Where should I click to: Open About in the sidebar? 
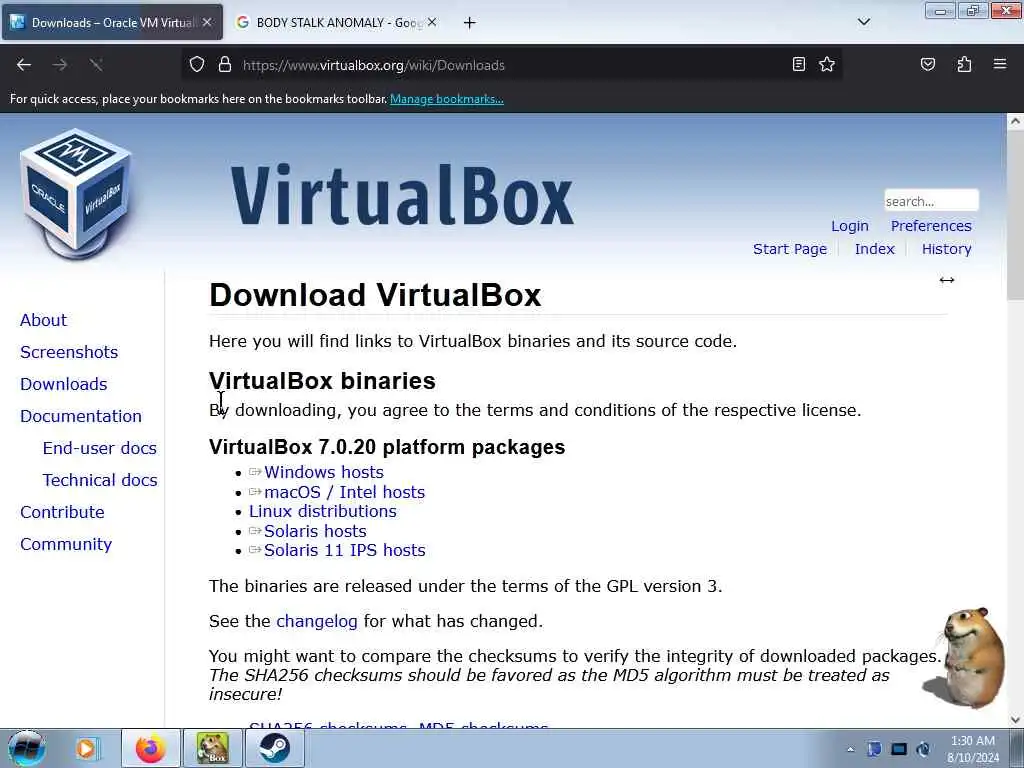coord(43,320)
